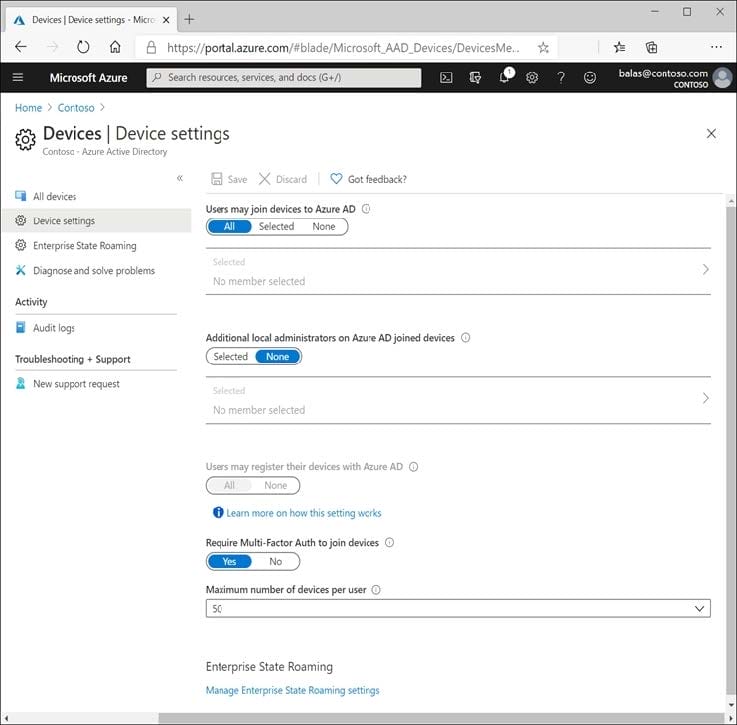Select Device settings in the left menu

click(x=96, y=221)
